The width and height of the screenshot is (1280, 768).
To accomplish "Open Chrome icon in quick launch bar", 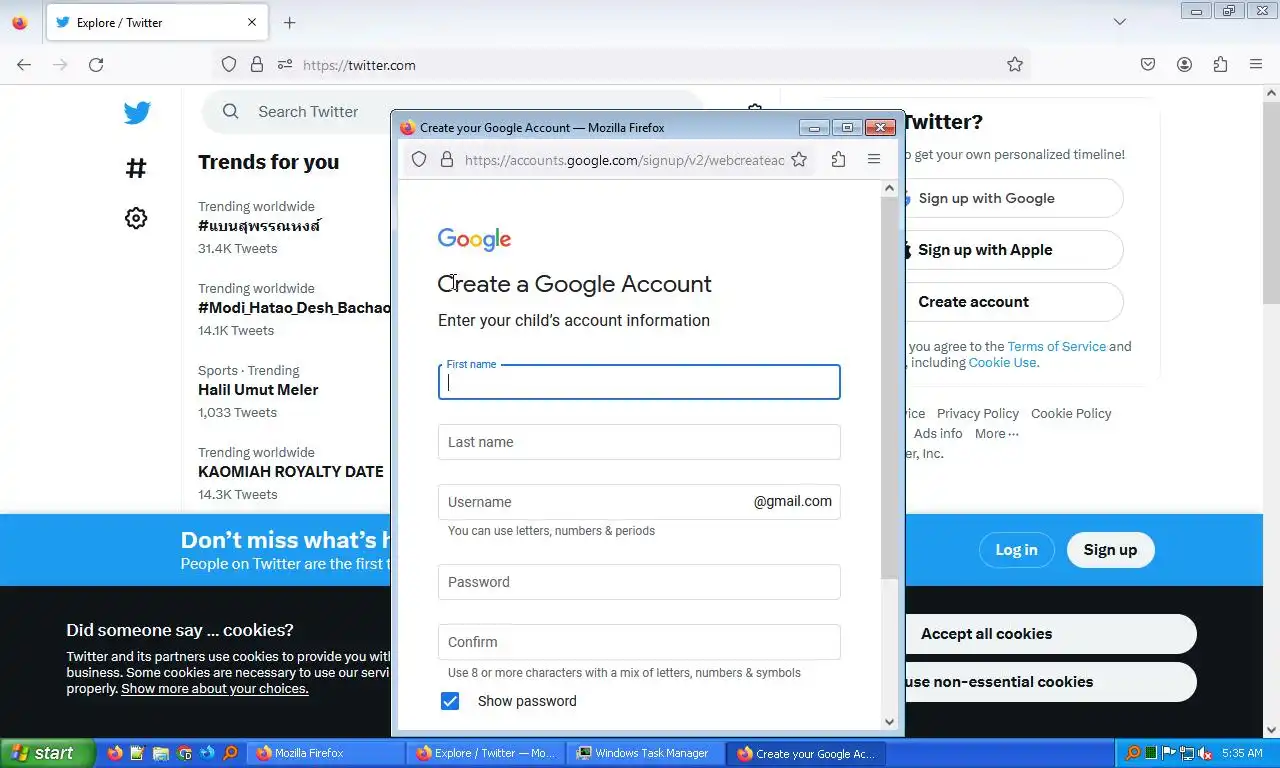I will (x=184, y=753).
